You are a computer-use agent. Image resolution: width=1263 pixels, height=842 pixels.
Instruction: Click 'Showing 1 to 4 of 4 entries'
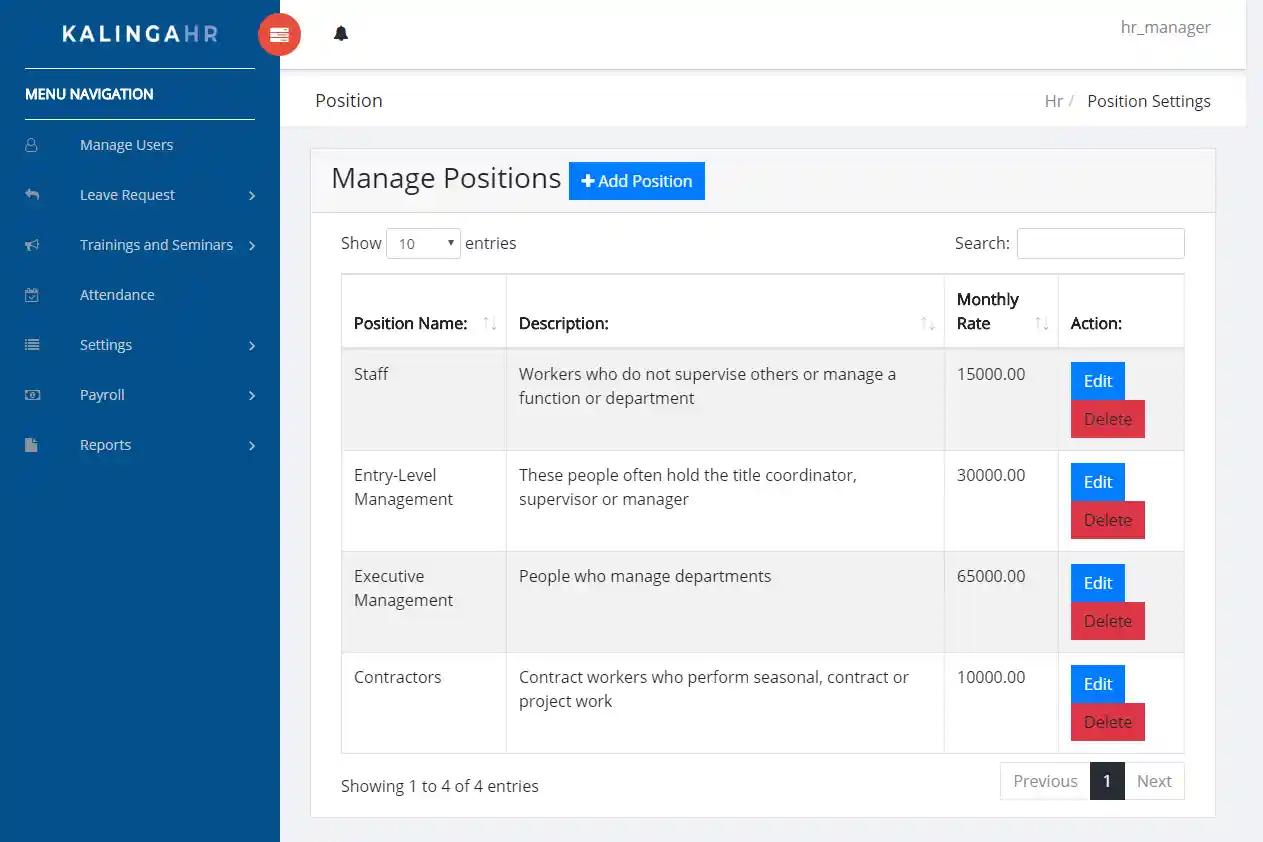tap(440, 786)
